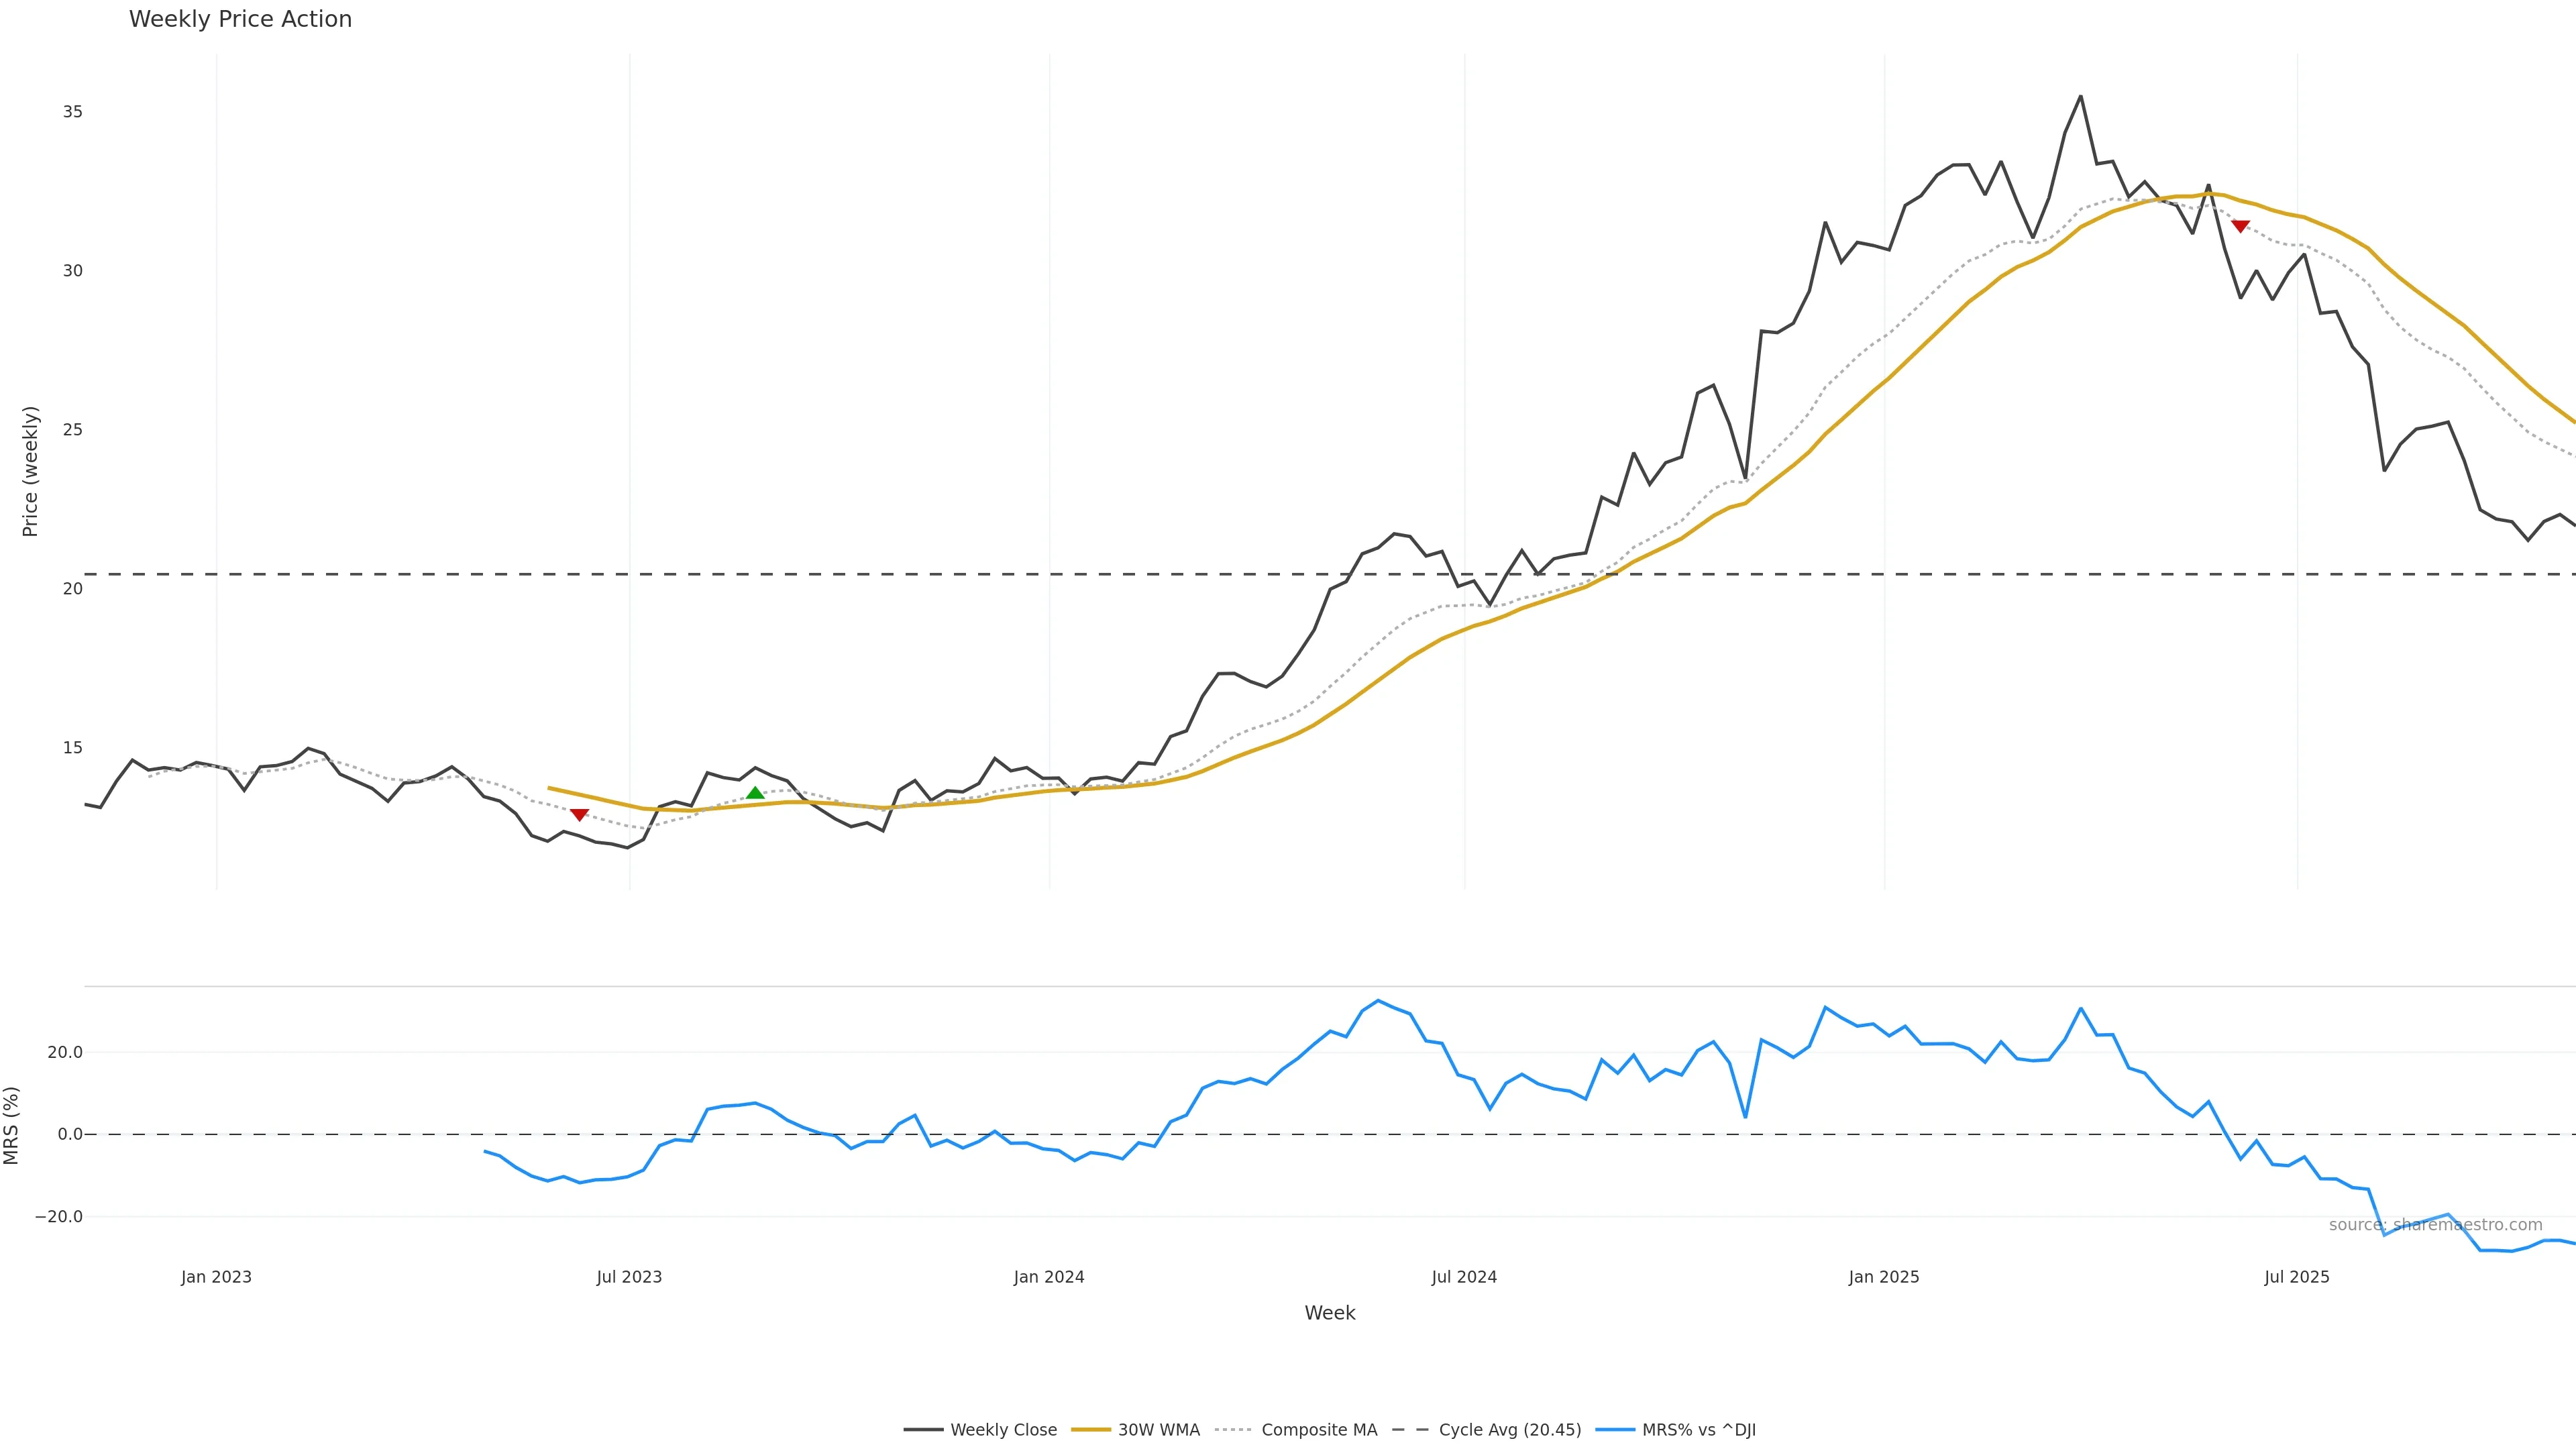Click the MRS (%) y-axis title
The image size is (2576, 1449).
(x=12, y=1125)
